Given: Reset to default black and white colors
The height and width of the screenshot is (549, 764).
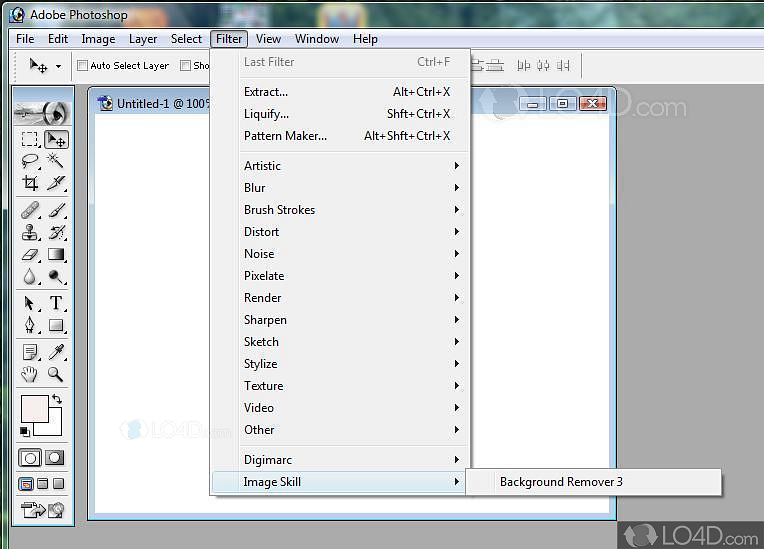Looking at the screenshot, I should 24,431.
